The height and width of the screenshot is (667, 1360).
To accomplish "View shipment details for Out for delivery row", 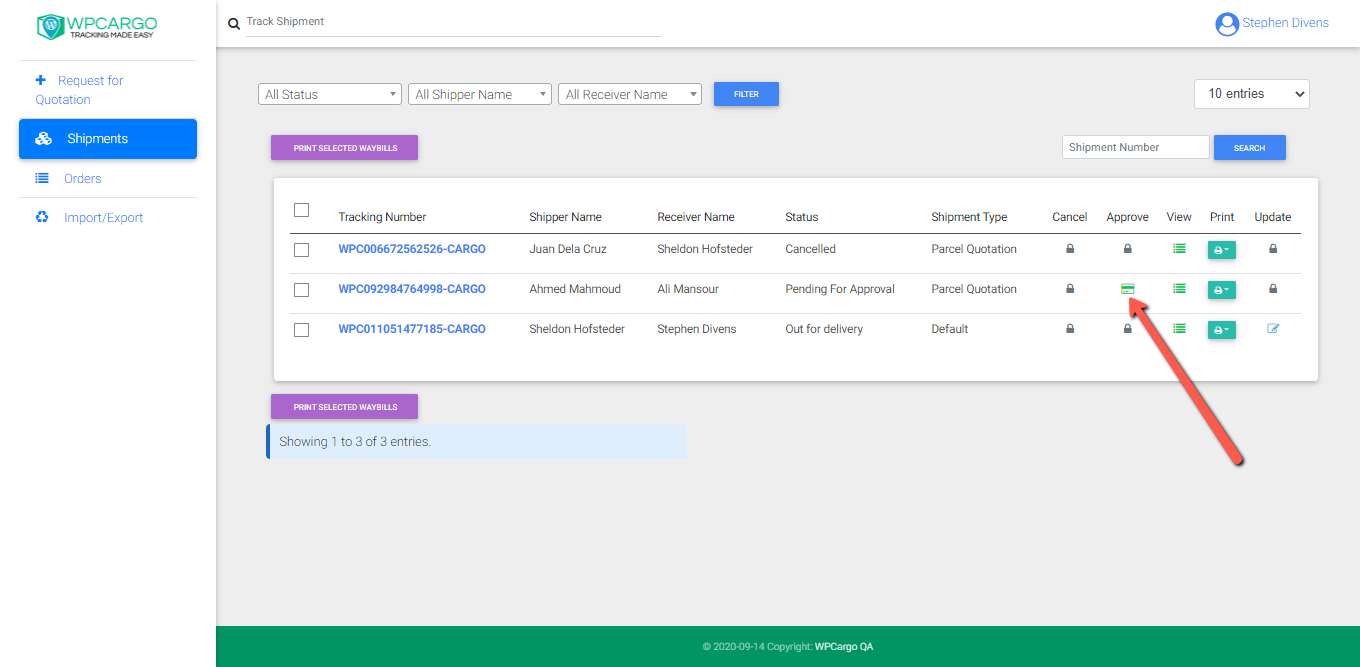I will click(1179, 328).
